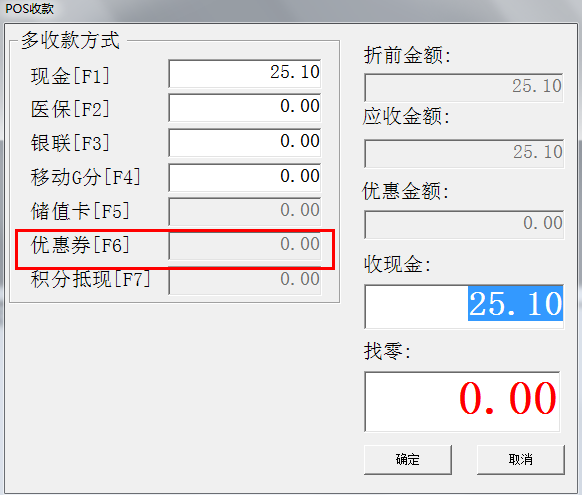Click the 优惠券[F6] label
This screenshot has width=582, height=495.
point(80,245)
